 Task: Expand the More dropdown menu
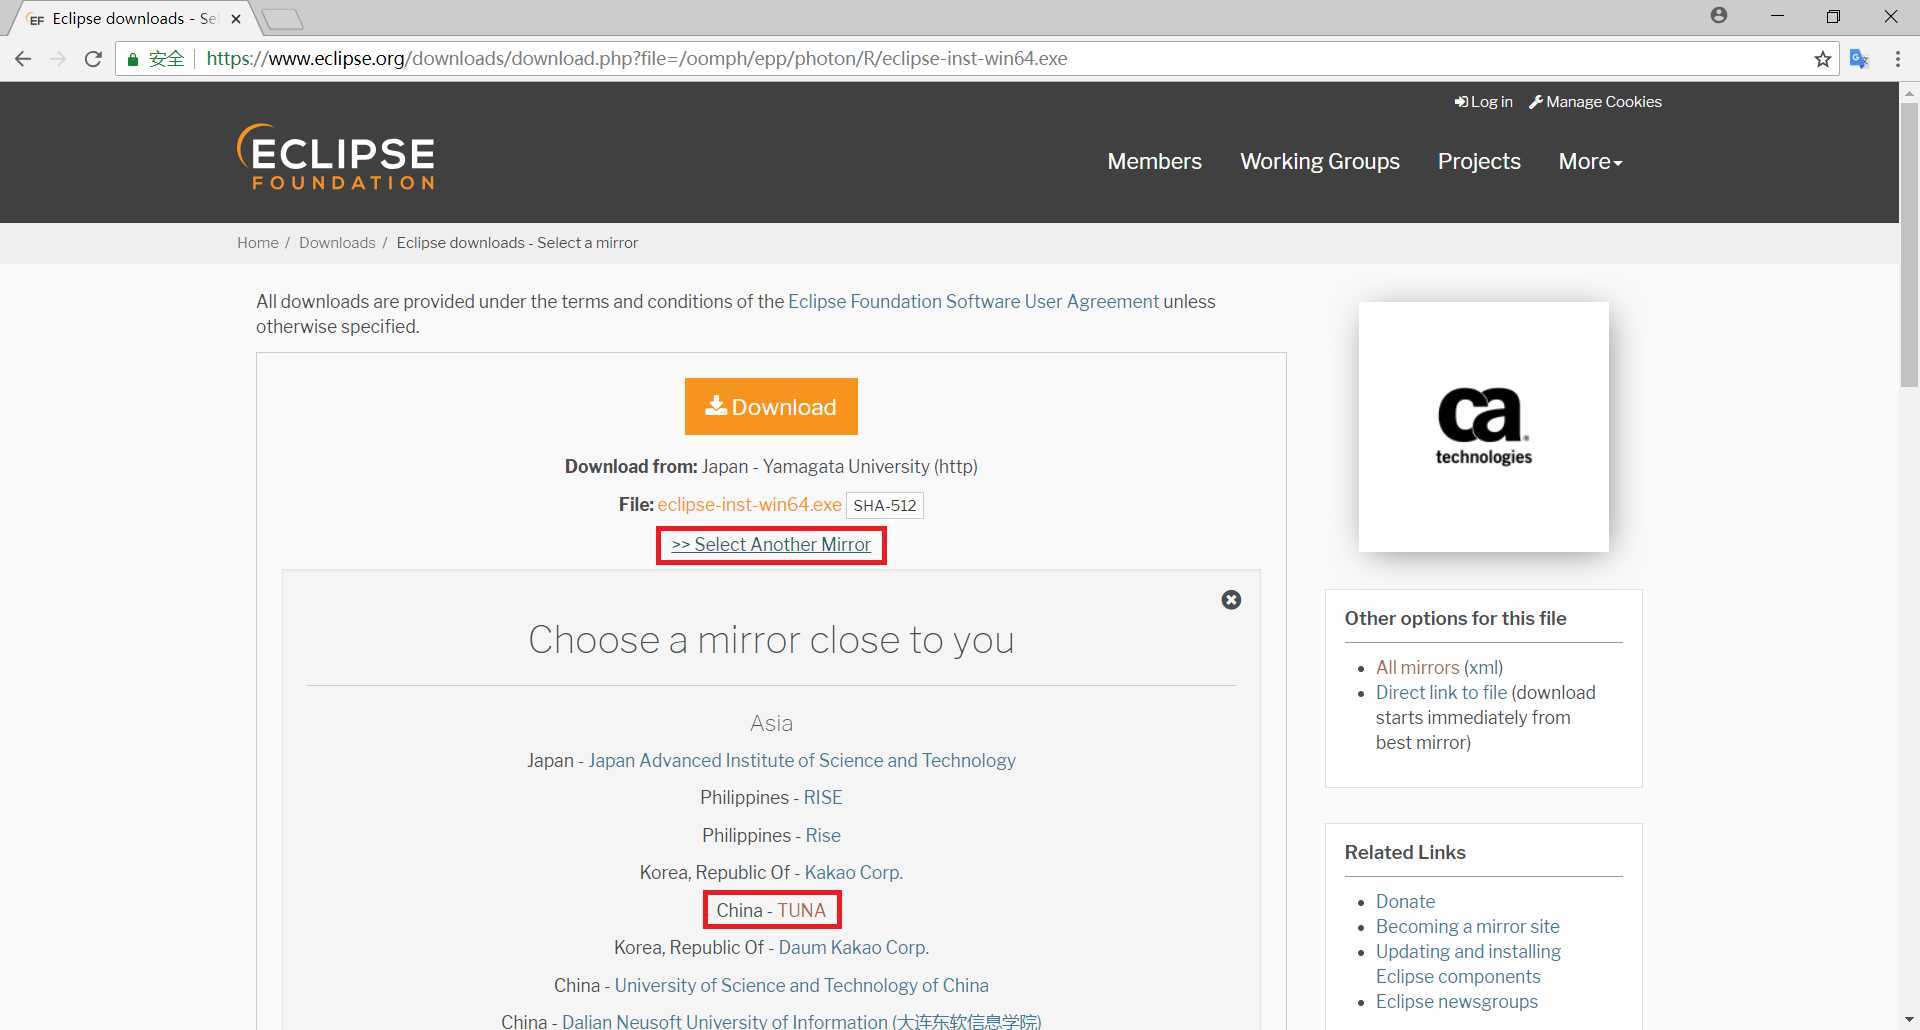[1590, 161]
